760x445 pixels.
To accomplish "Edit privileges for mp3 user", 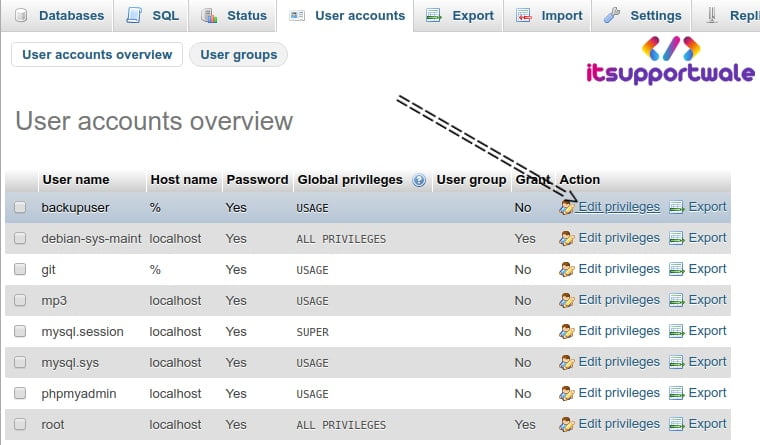I will [x=619, y=300].
